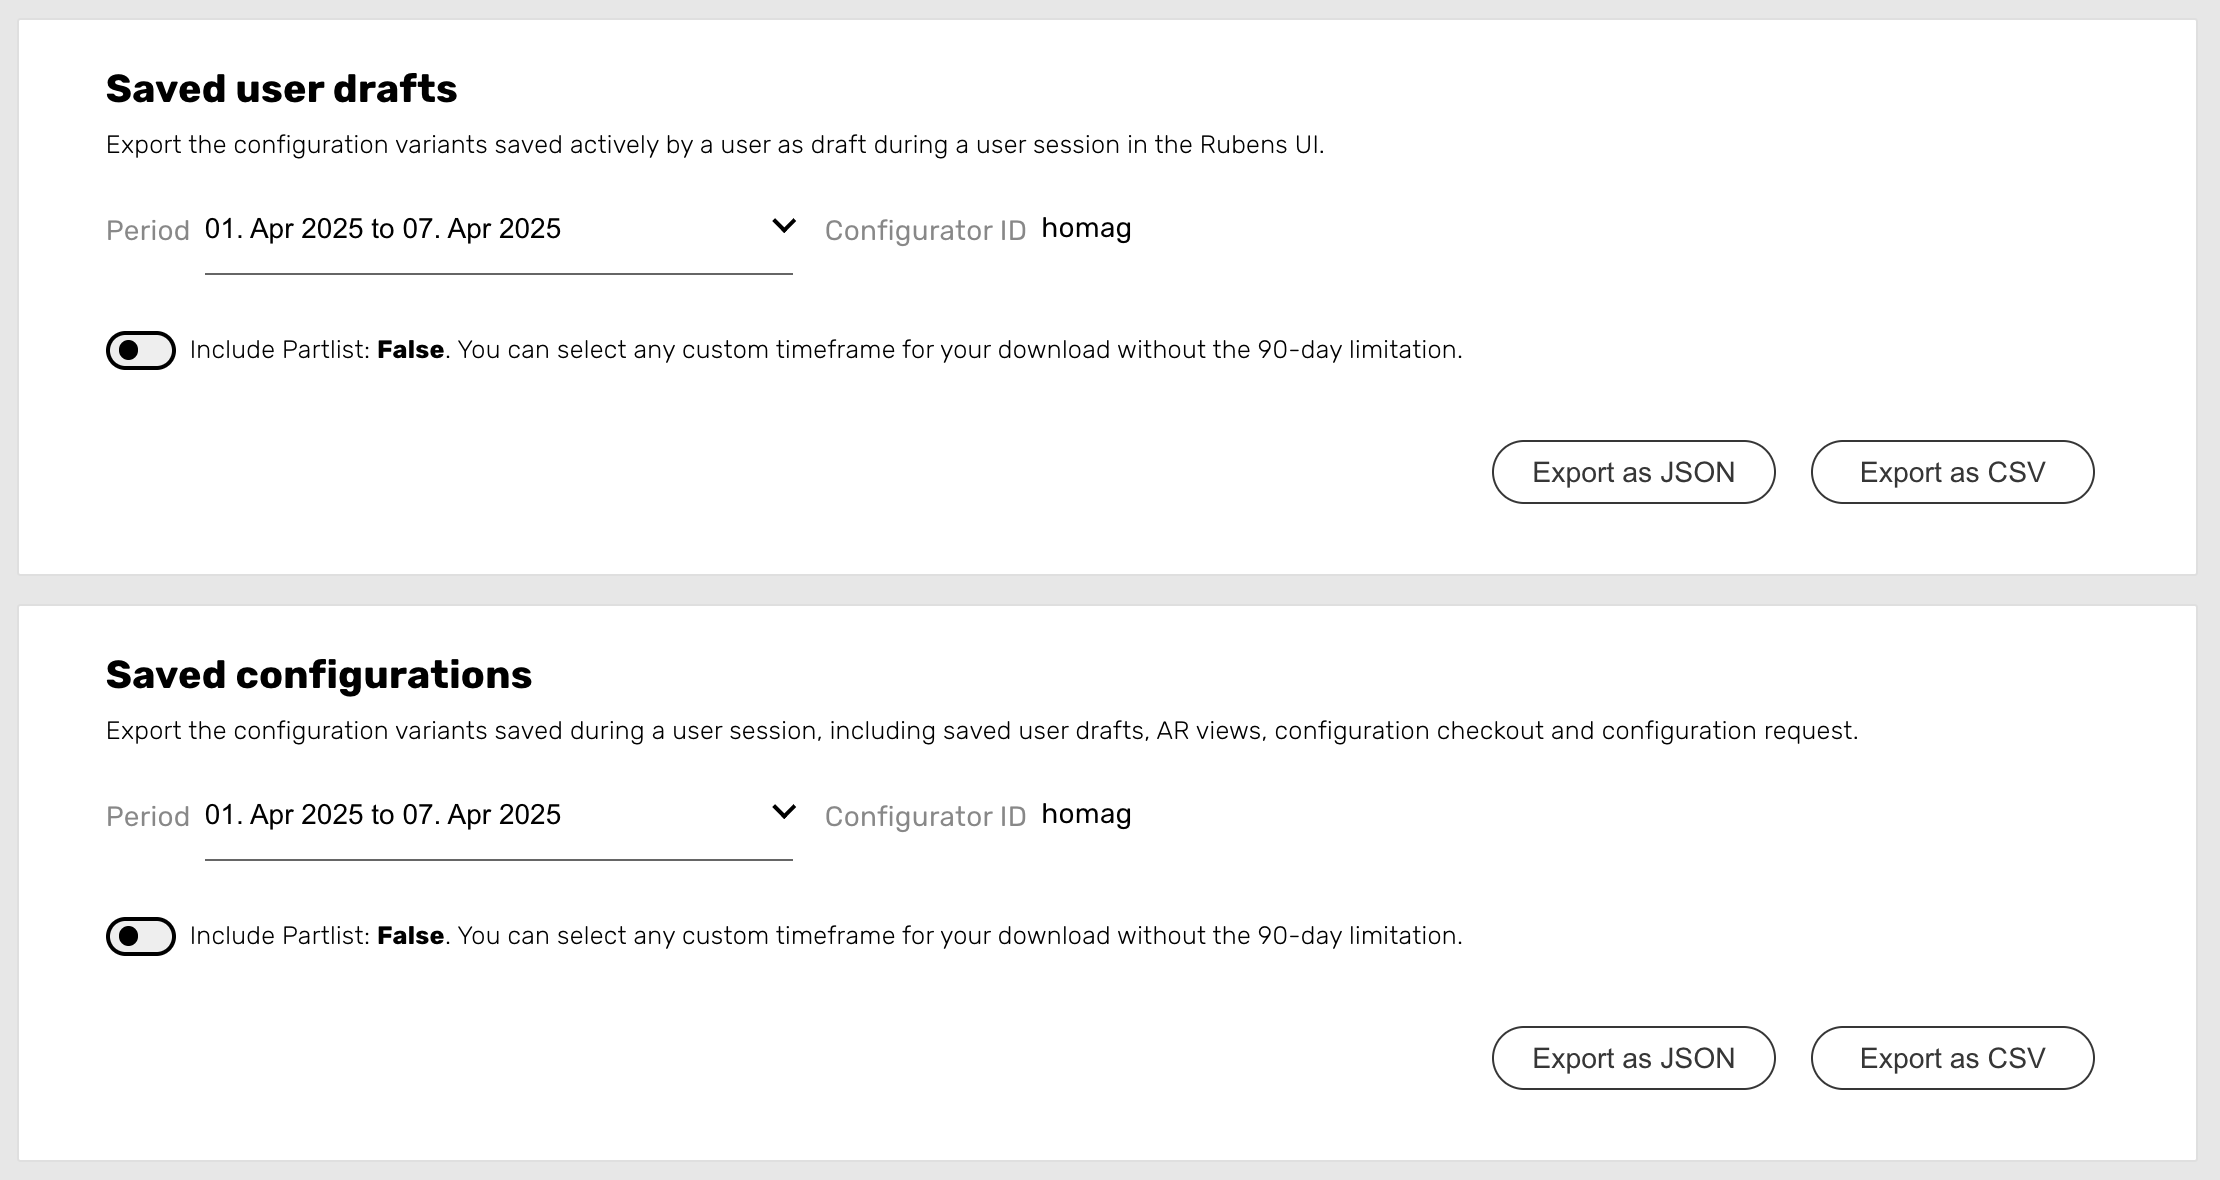2220x1180 pixels.
Task: Expand Period dropdown chevron in Saved configurations
Action: click(x=784, y=812)
